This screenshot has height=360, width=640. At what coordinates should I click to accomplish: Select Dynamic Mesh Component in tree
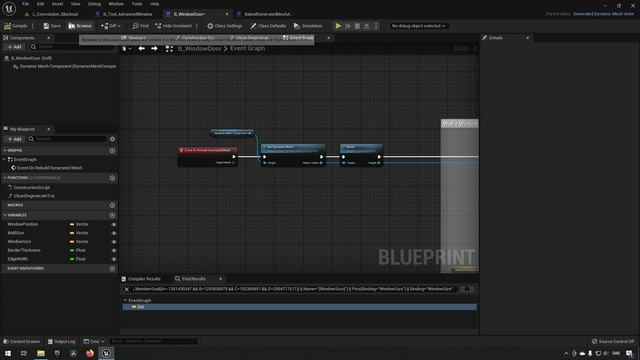[x=68, y=66]
